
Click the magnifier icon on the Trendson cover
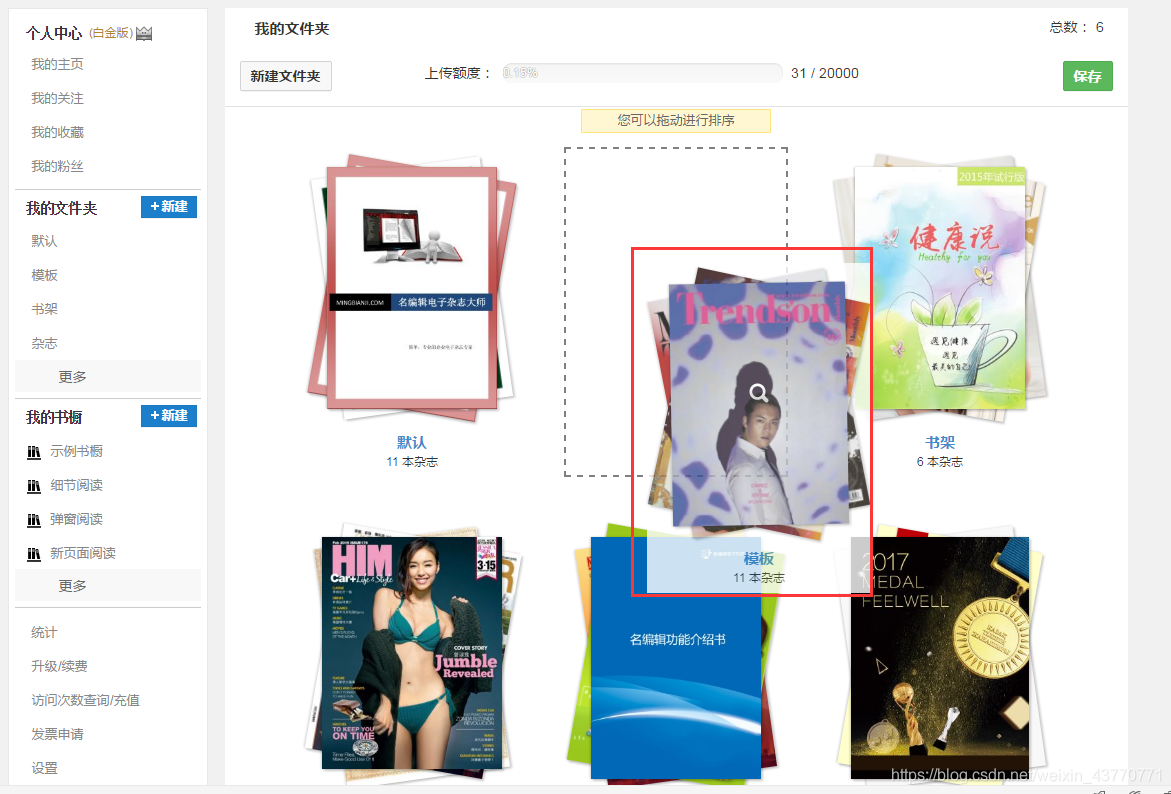coord(759,393)
